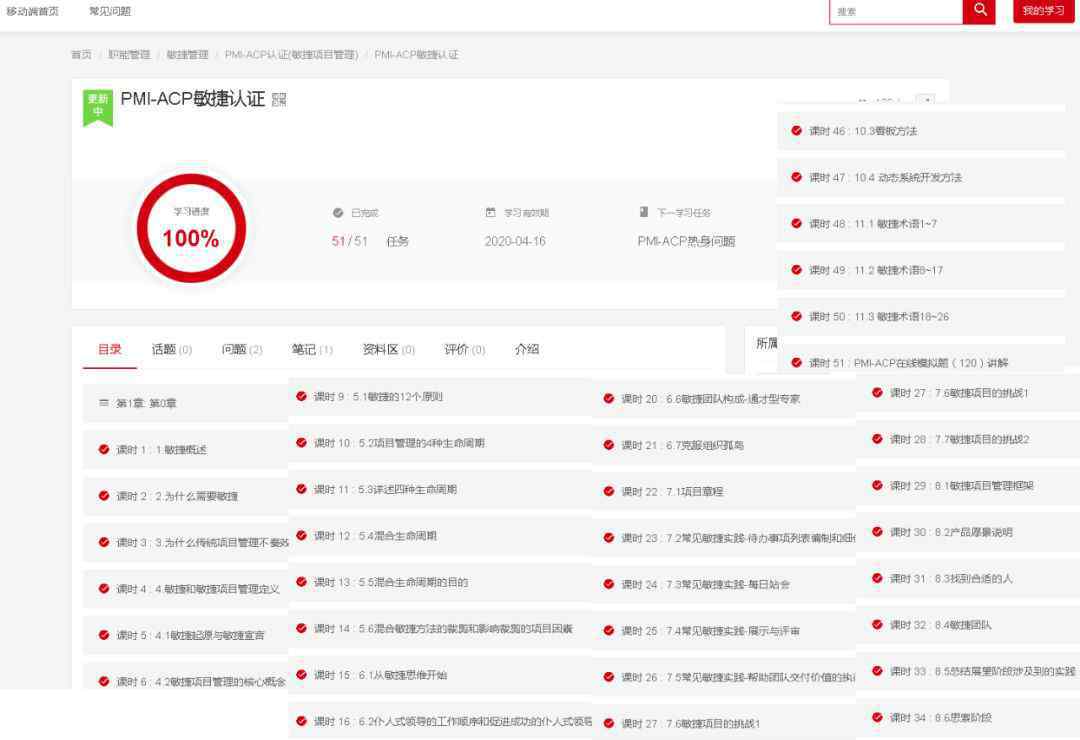Click red check icon of 课时 30
Viewport: 1080px width, 740px height.
pyautogui.click(x=877, y=532)
